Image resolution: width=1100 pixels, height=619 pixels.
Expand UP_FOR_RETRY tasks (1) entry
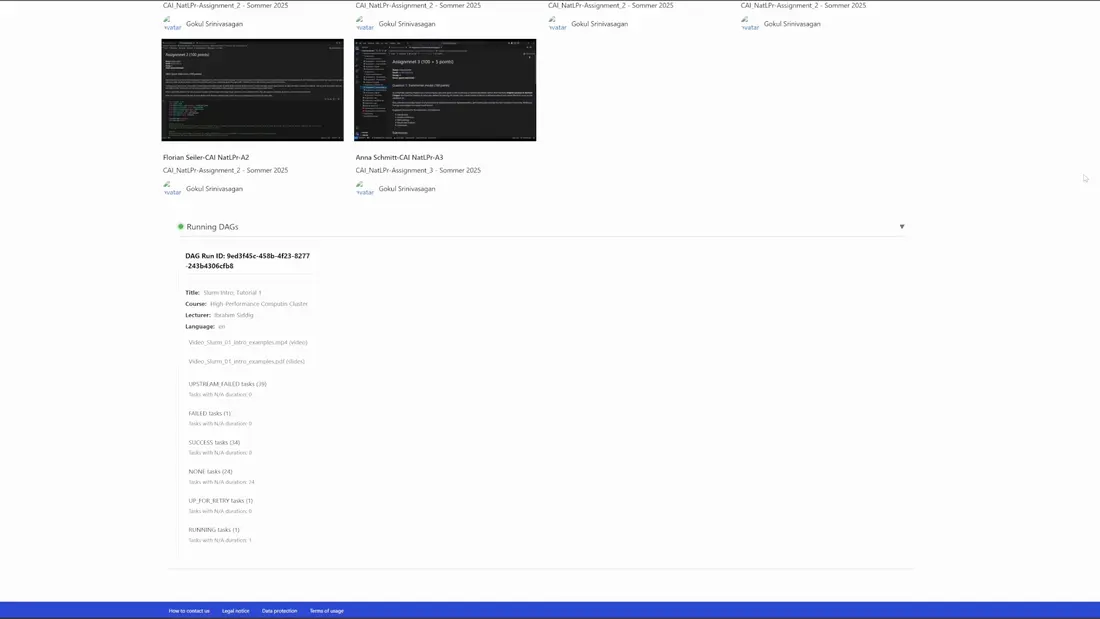(x=220, y=500)
